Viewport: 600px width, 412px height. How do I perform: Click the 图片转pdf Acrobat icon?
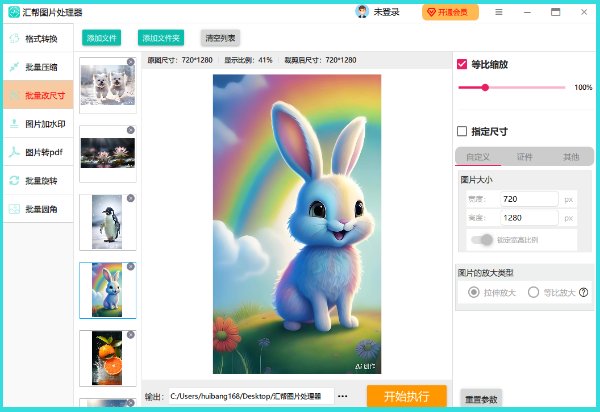point(14,152)
